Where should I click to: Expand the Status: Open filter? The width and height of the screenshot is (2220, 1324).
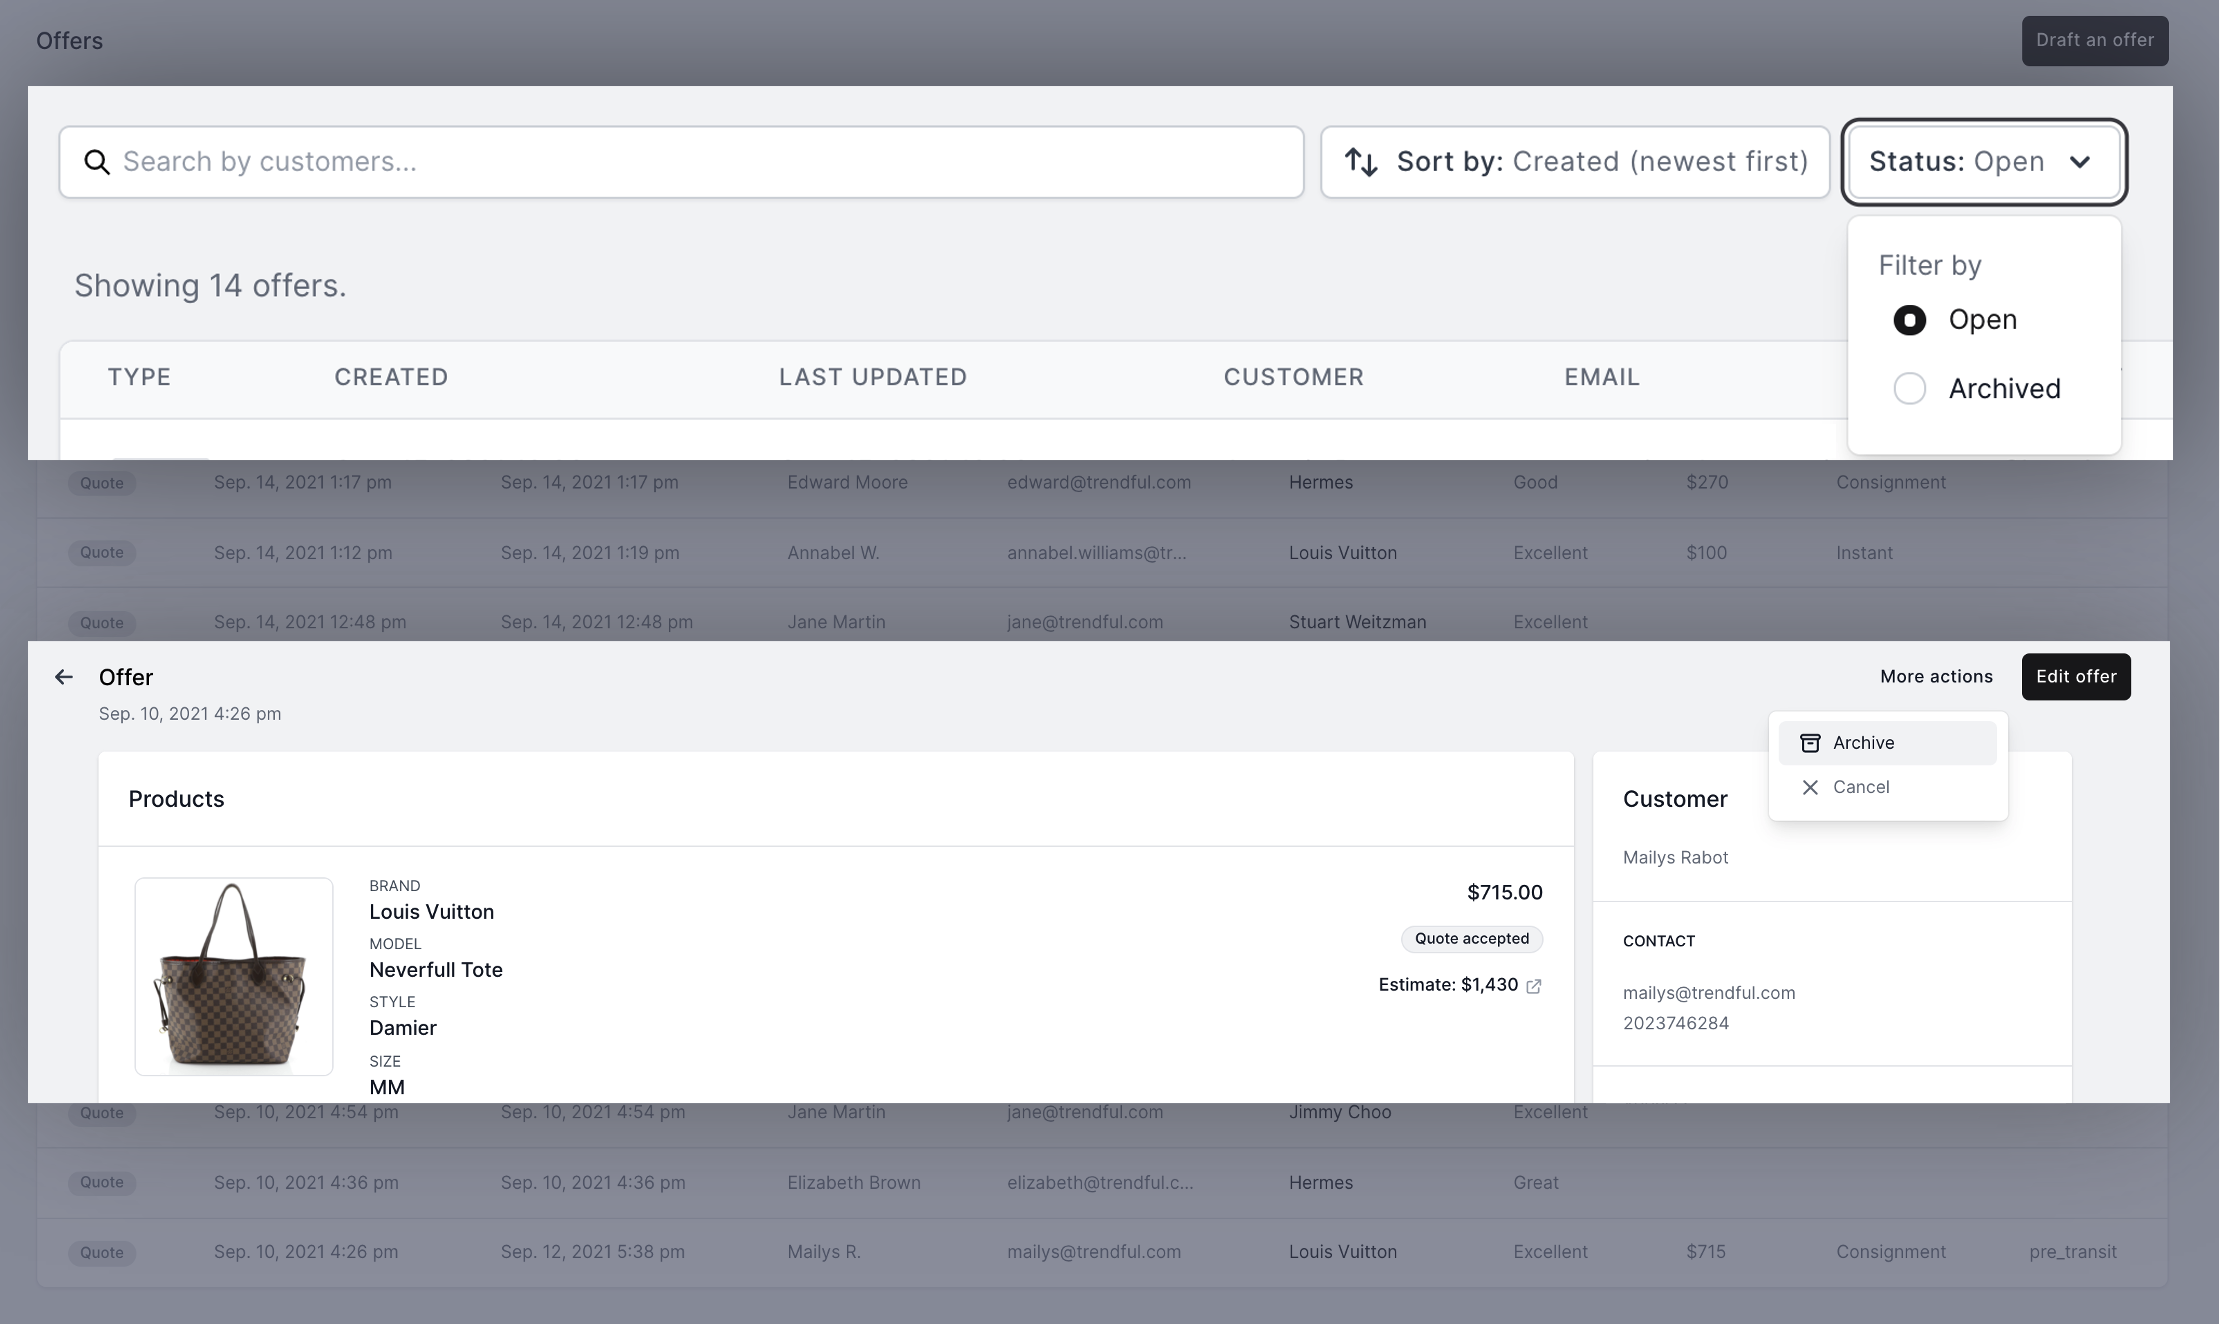click(x=1957, y=162)
